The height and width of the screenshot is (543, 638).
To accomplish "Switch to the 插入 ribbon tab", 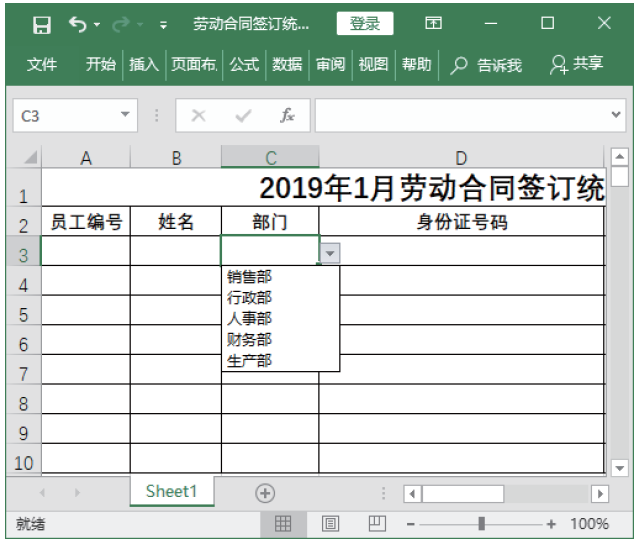I will click(144, 64).
